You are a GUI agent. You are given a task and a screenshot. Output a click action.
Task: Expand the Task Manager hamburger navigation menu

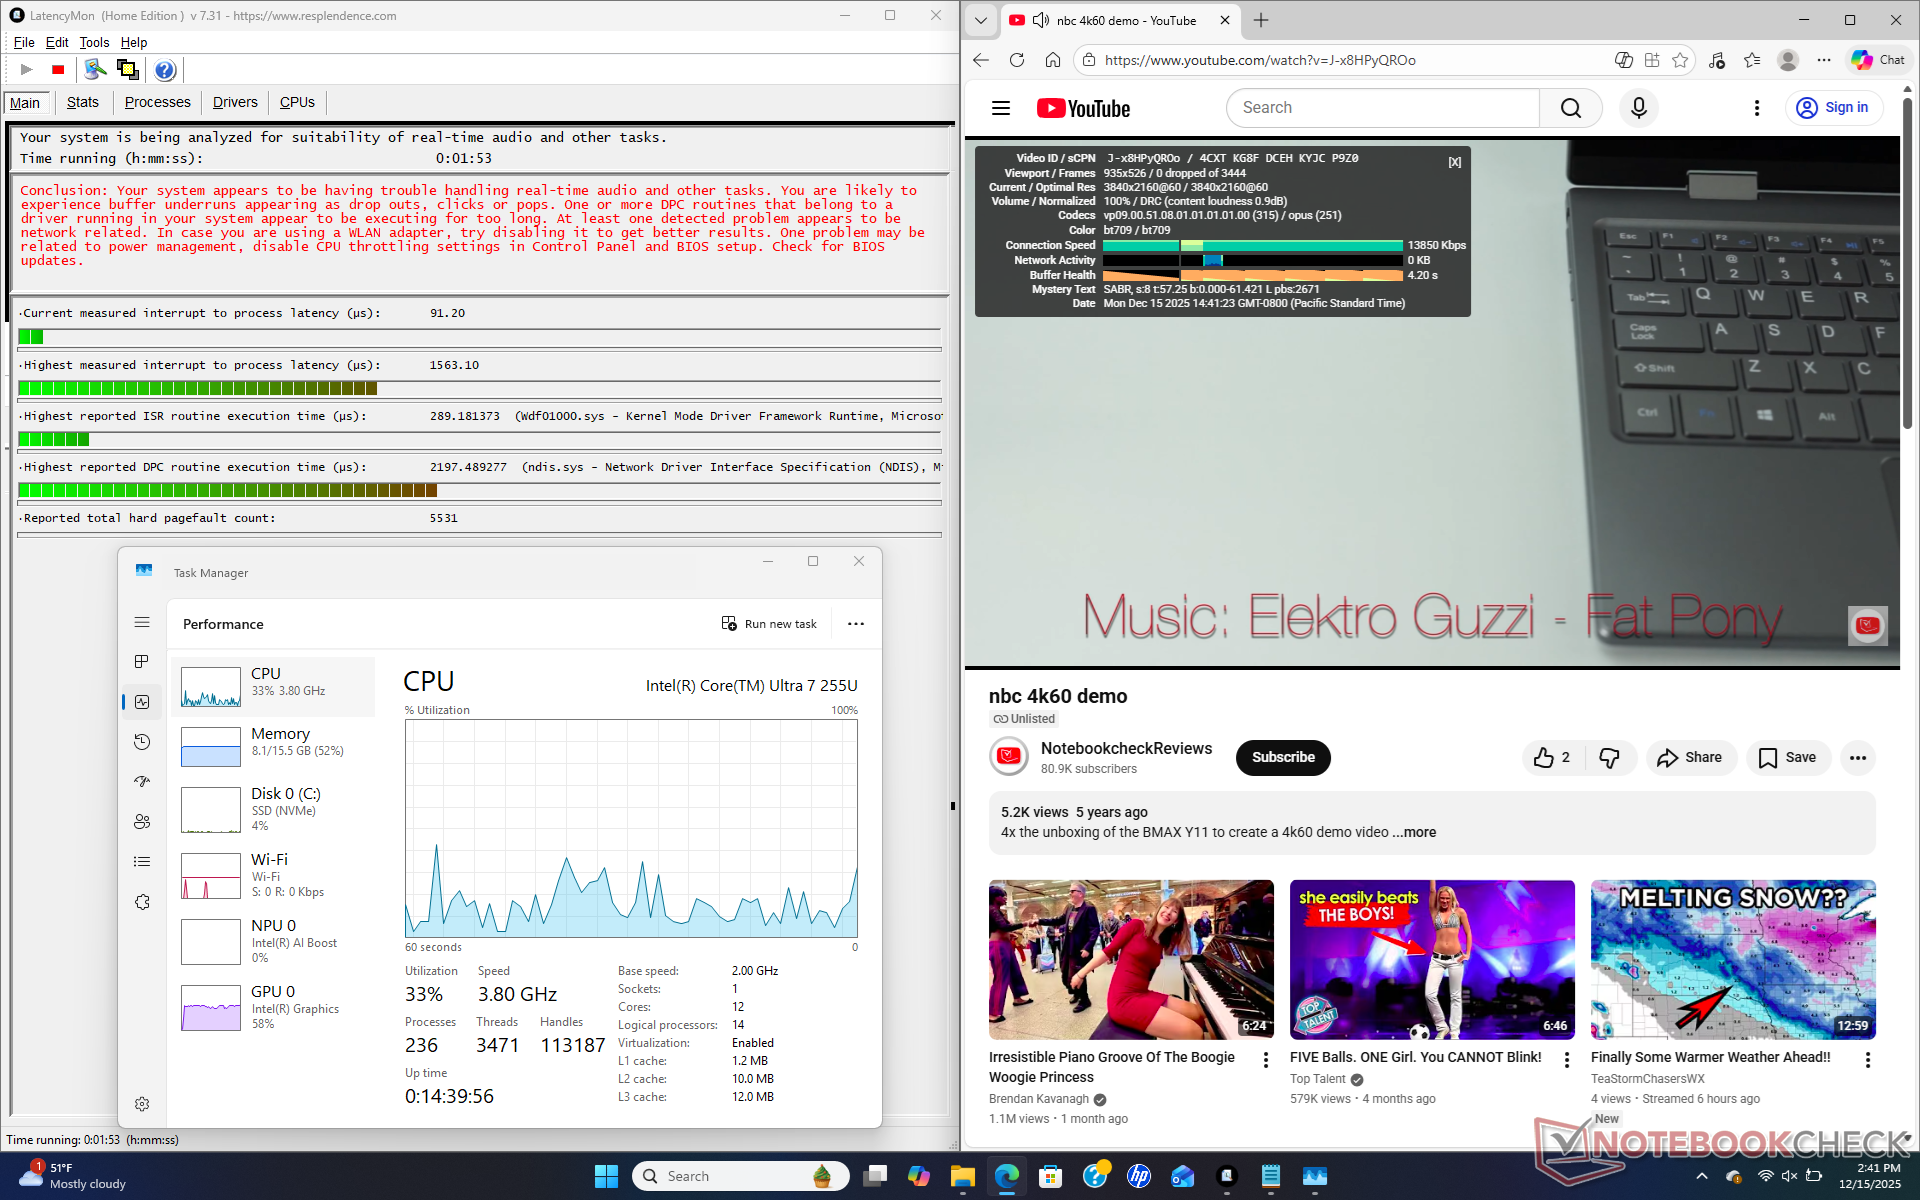[142, 622]
